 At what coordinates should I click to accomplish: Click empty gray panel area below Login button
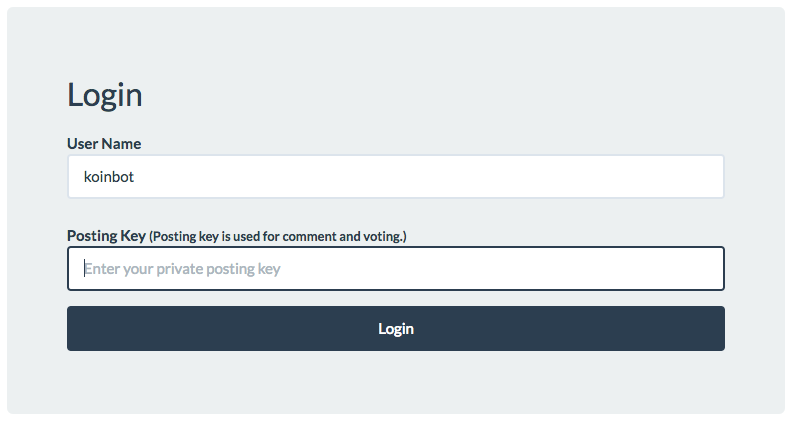pos(395,383)
